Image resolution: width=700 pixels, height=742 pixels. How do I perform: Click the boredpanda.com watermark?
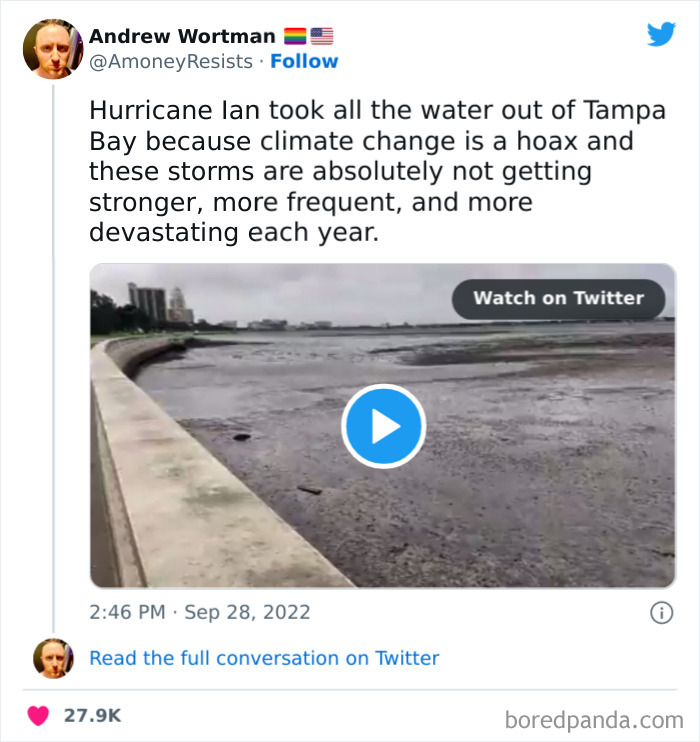point(594,719)
